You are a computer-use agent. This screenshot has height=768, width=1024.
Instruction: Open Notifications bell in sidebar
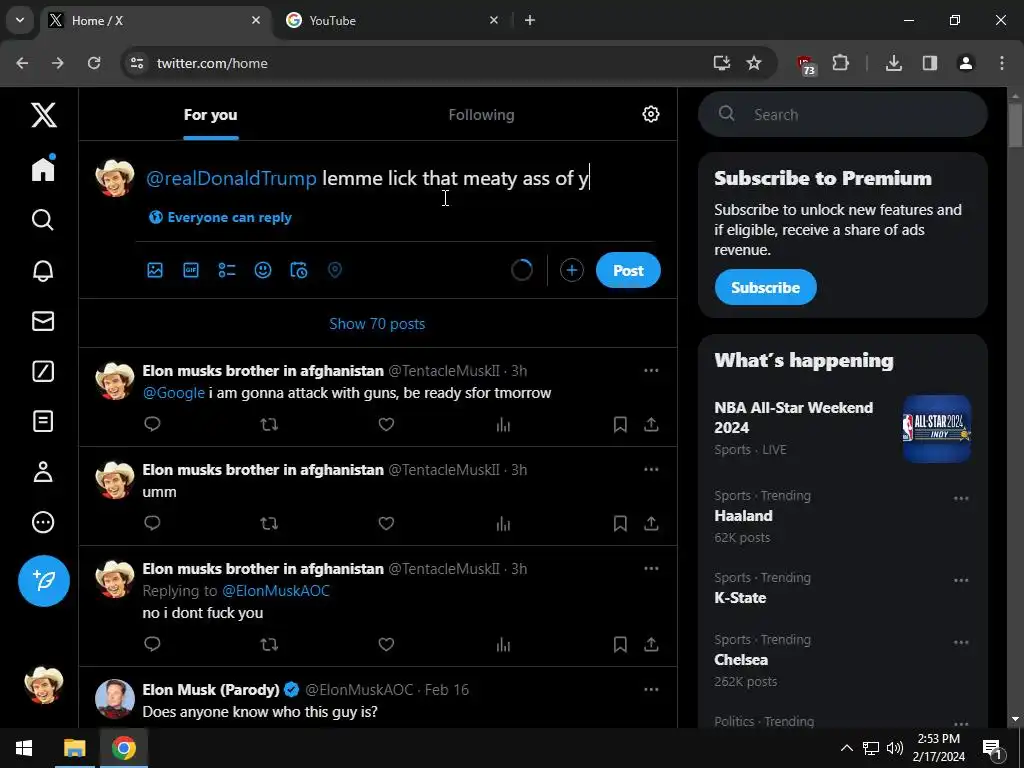coord(43,270)
